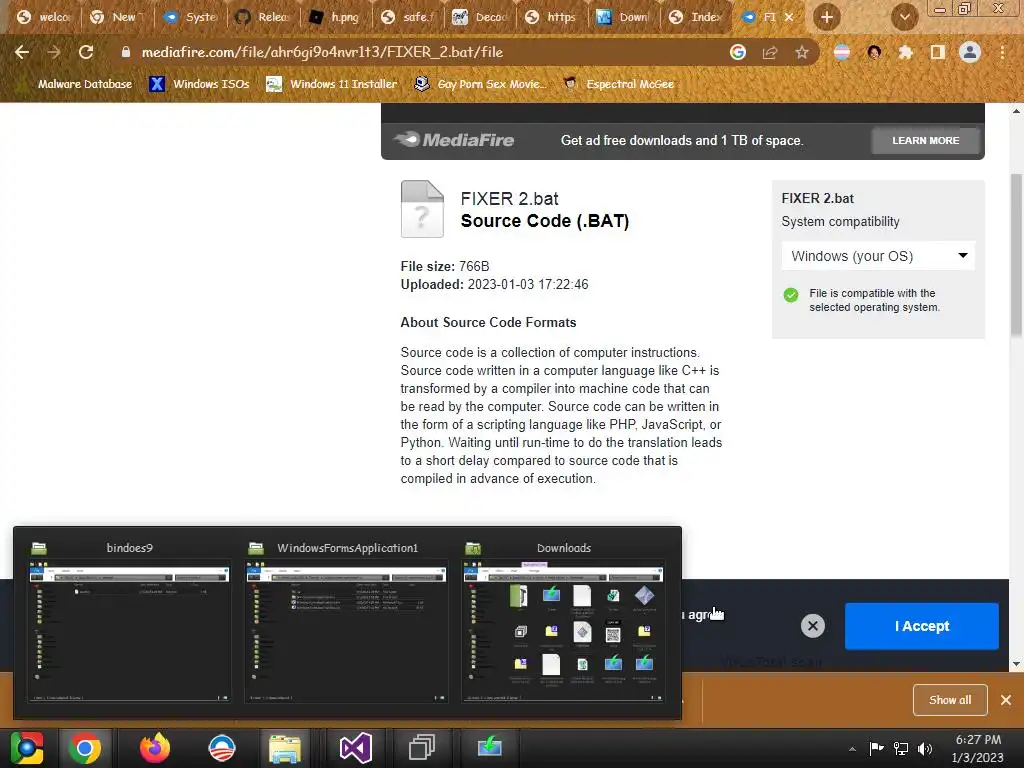Image resolution: width=1024 pixels, height=768 pixels.
Task: Click the page vertical scrollbar
Action: tap(1016, 255)
